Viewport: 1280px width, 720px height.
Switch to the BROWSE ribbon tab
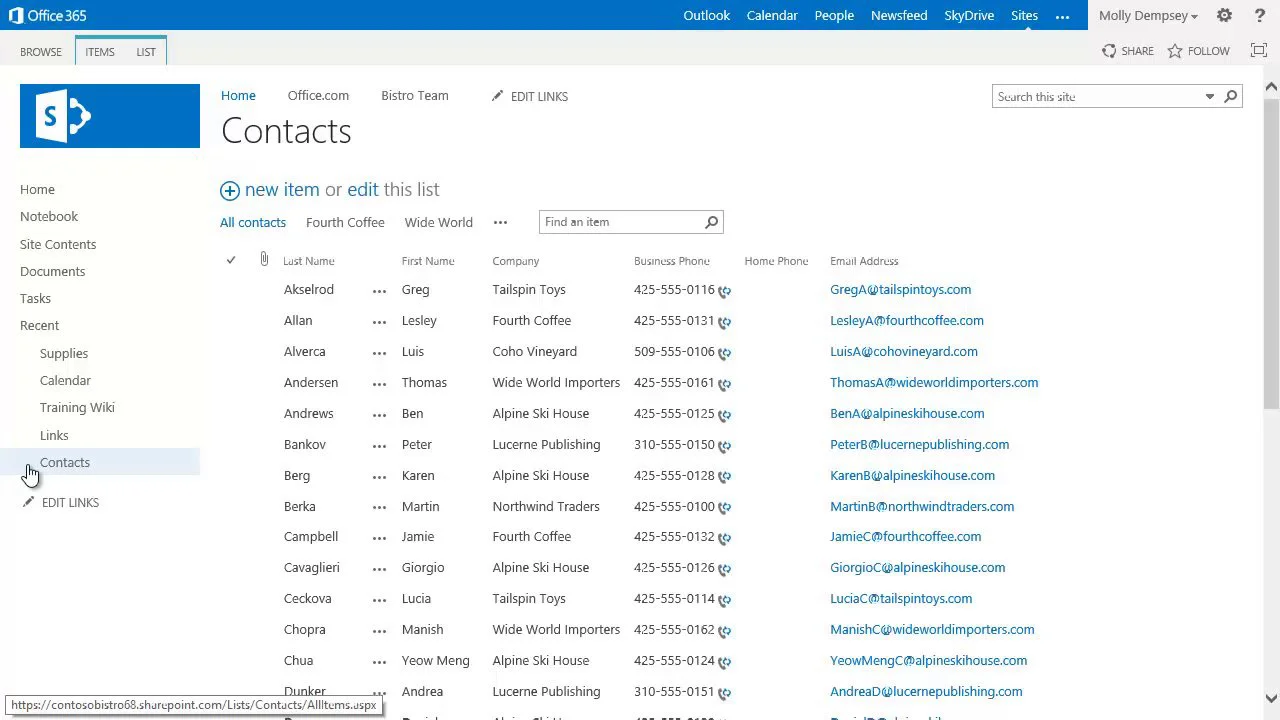tap(41, 52)
